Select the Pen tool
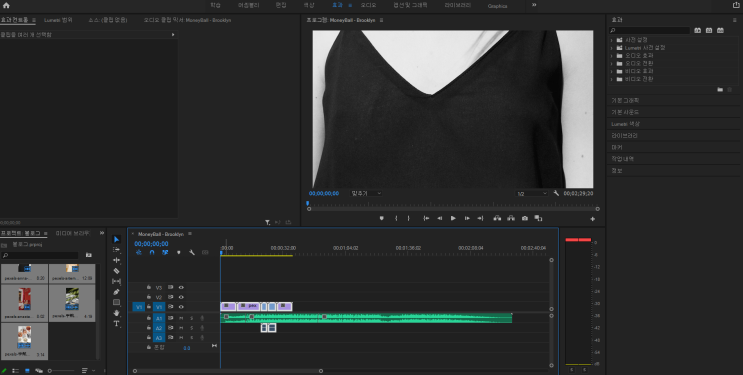 tap(117, 292)
